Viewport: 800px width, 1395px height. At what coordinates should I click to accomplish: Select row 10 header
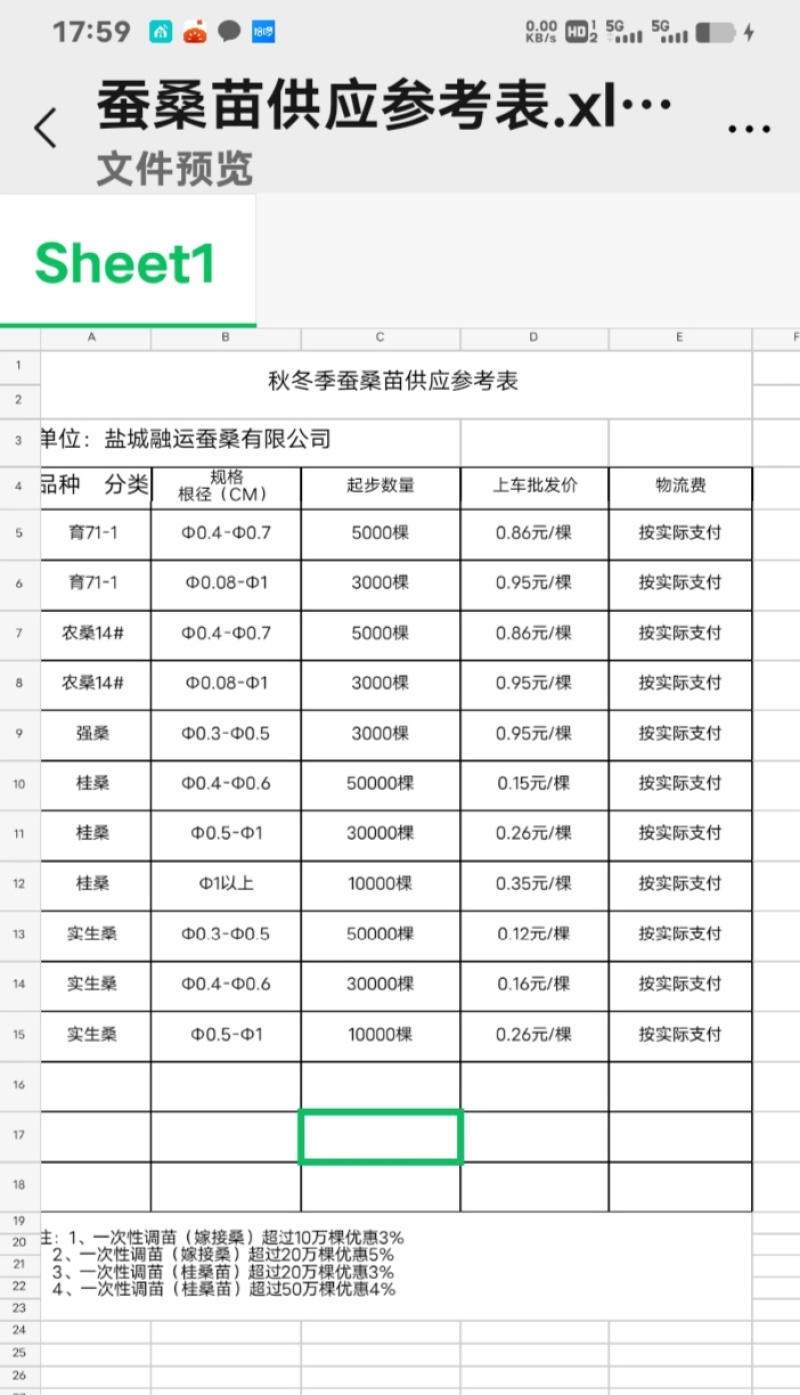click(x=20, y=785)
